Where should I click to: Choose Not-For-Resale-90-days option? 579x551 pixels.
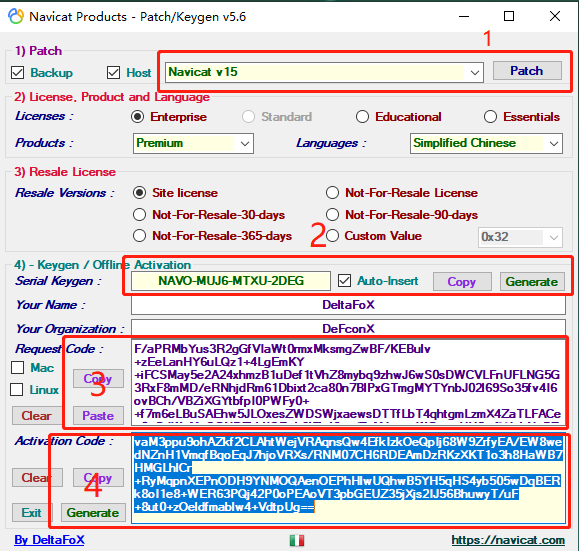332,215
